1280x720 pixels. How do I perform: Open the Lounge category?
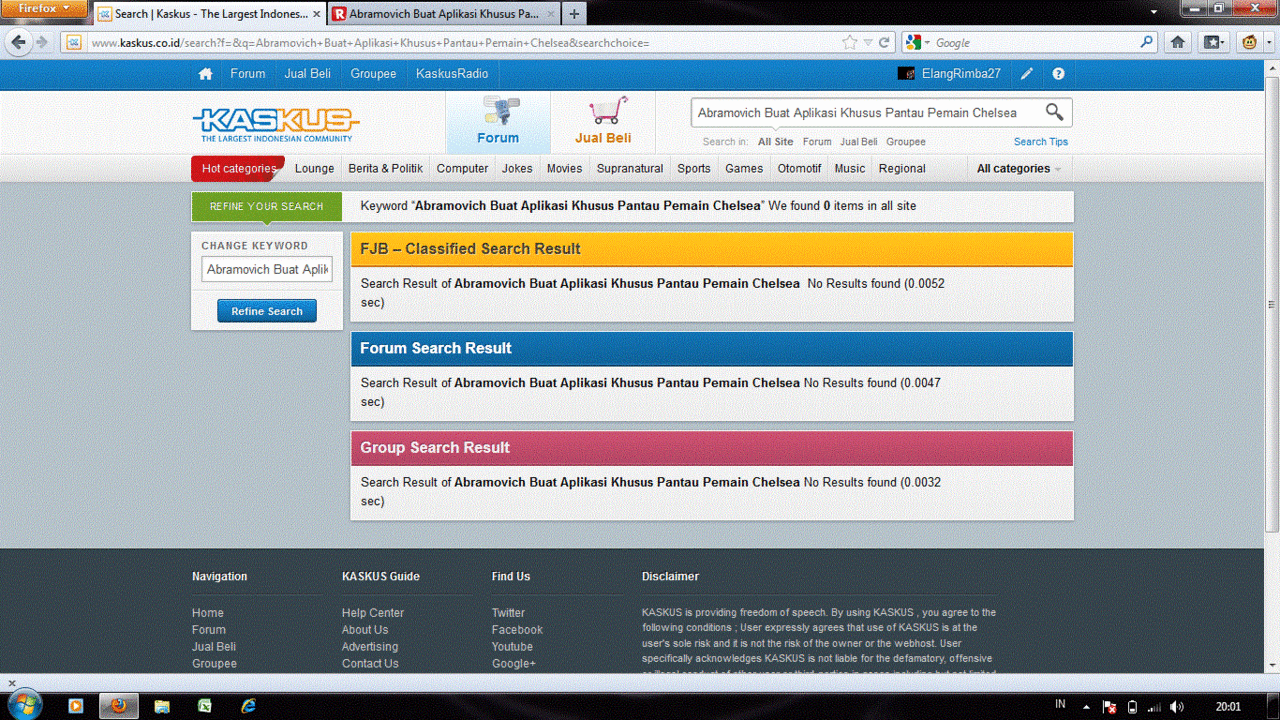pyautogui.click(x=314, y=169)
